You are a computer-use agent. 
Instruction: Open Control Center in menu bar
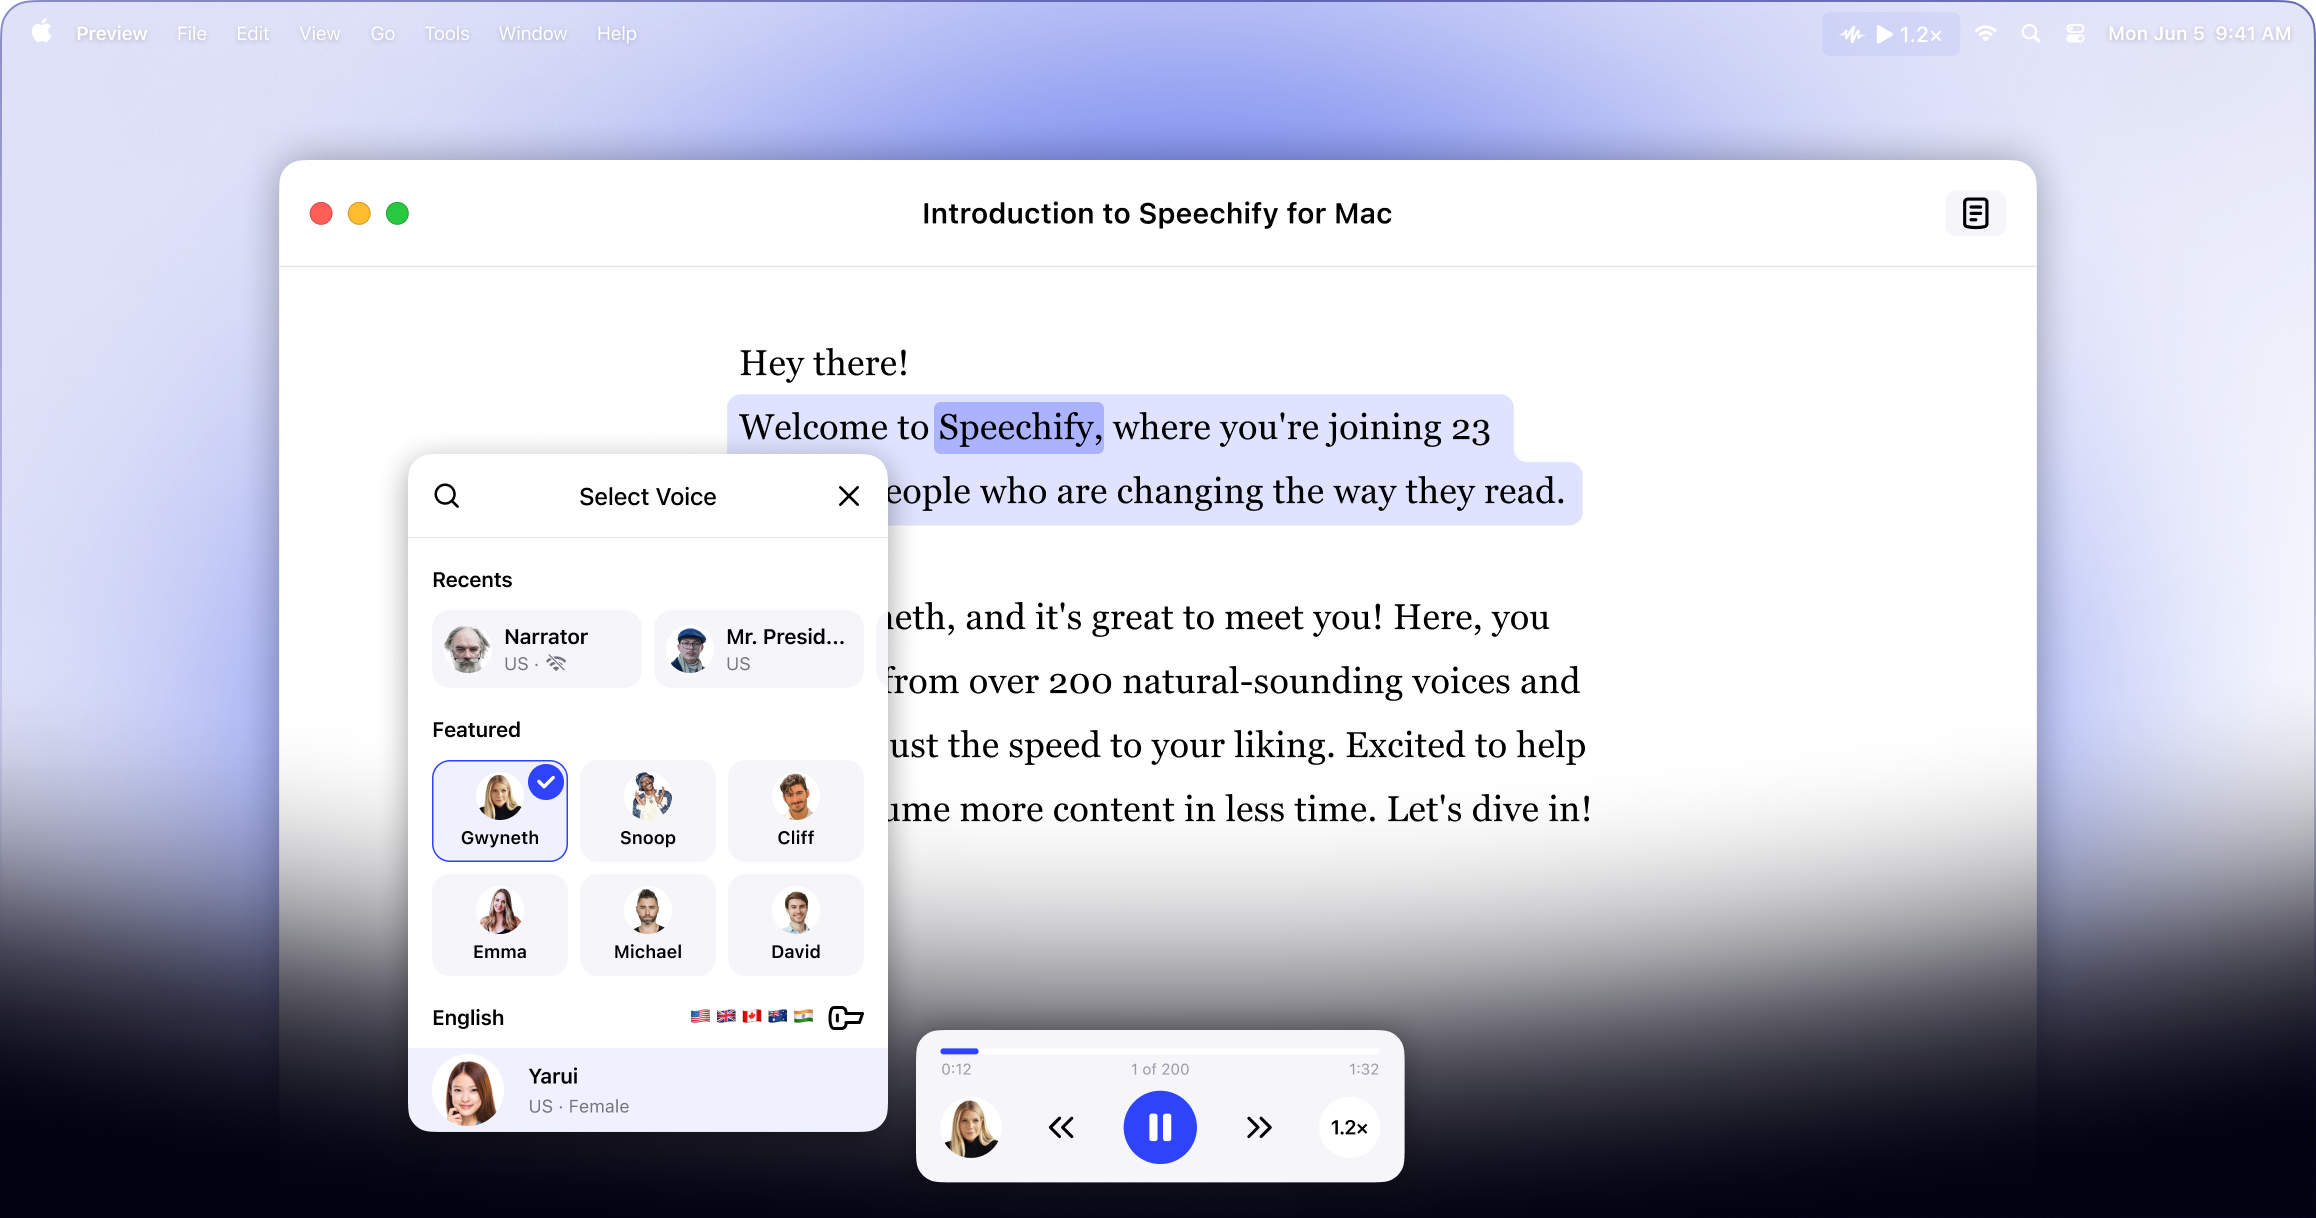pyautogui.click(x=2076, y=34)
